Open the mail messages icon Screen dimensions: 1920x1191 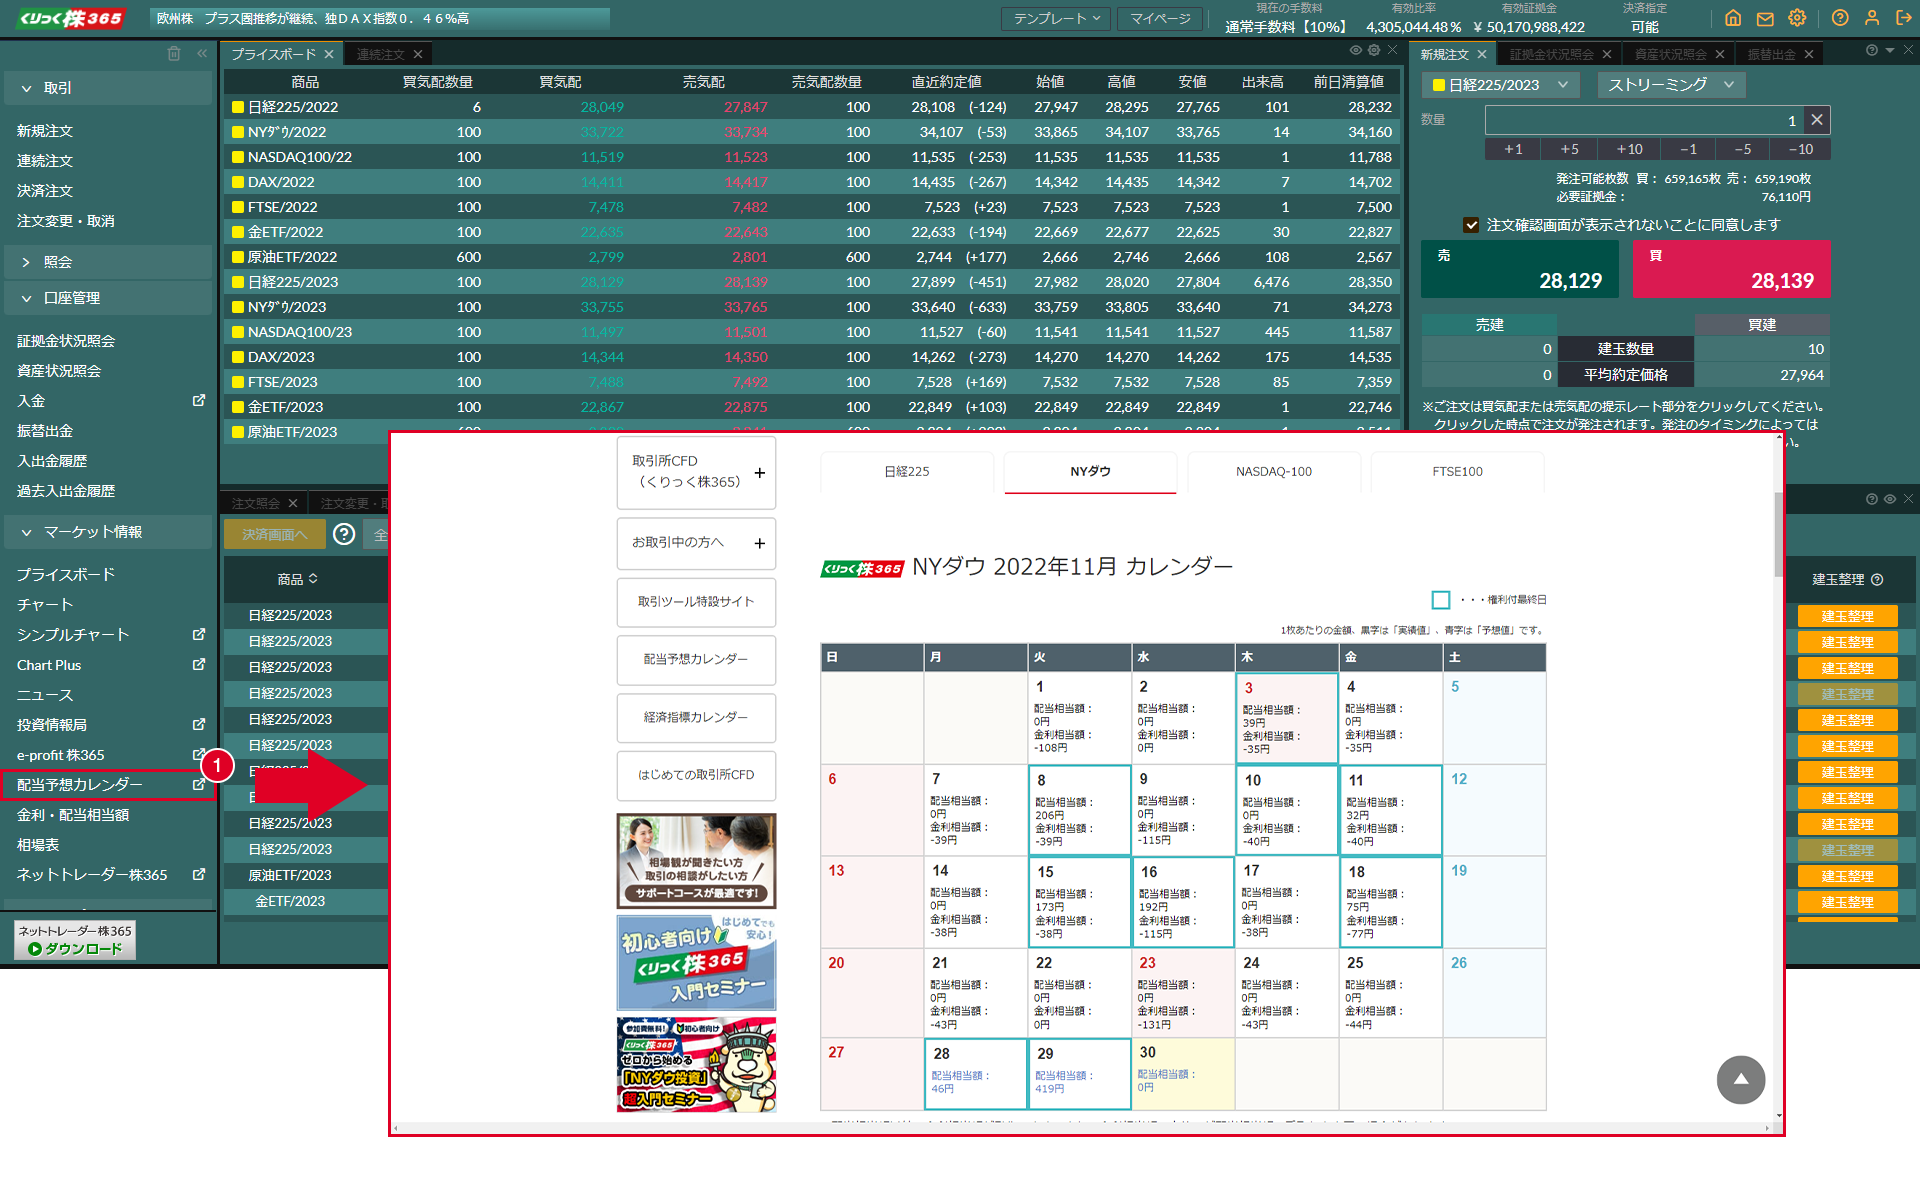point(1765,18)
